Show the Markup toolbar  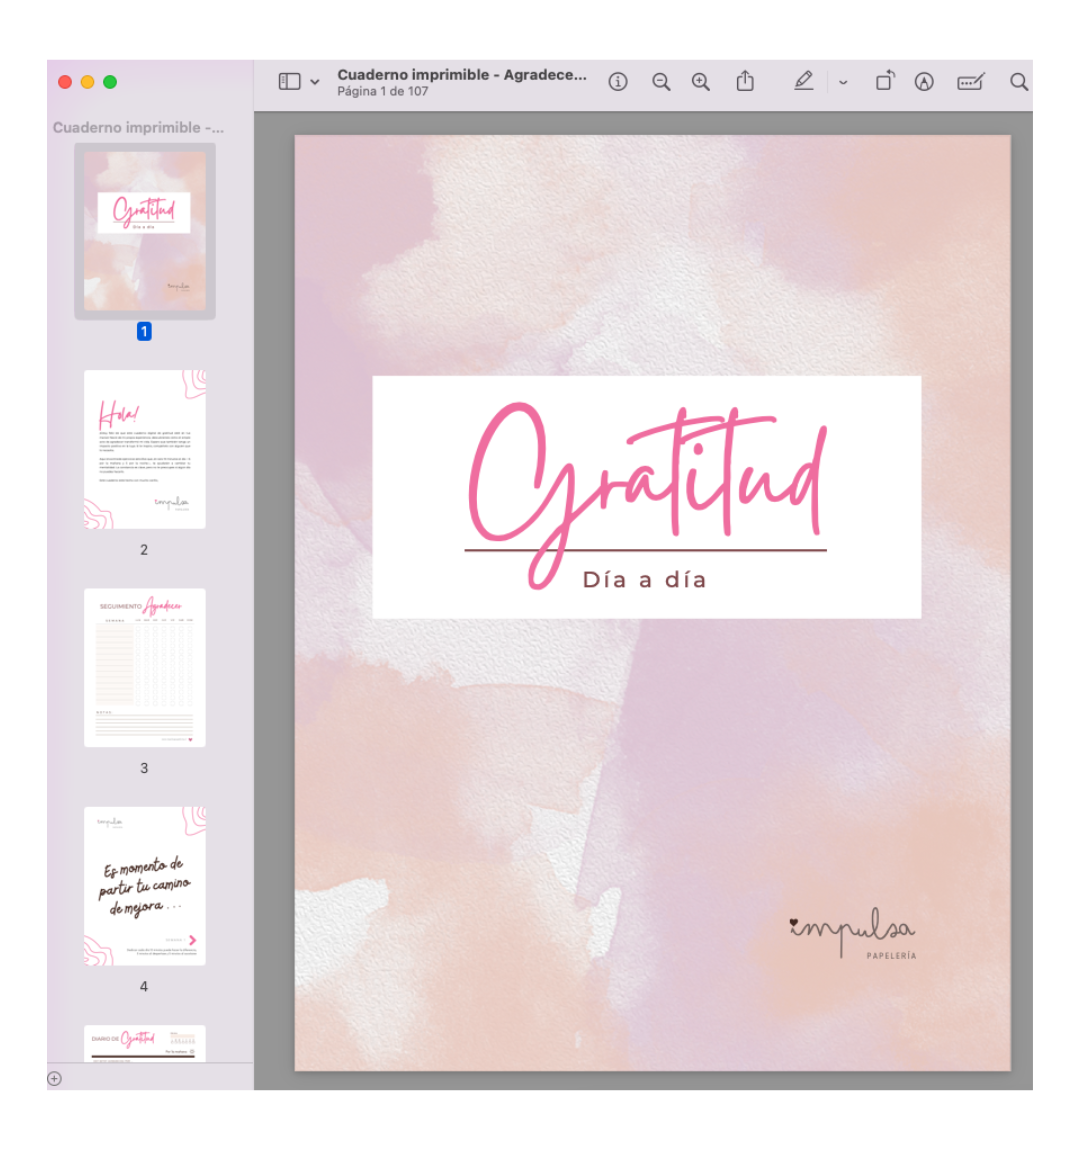pyautogui.click(x=924, y=82)
